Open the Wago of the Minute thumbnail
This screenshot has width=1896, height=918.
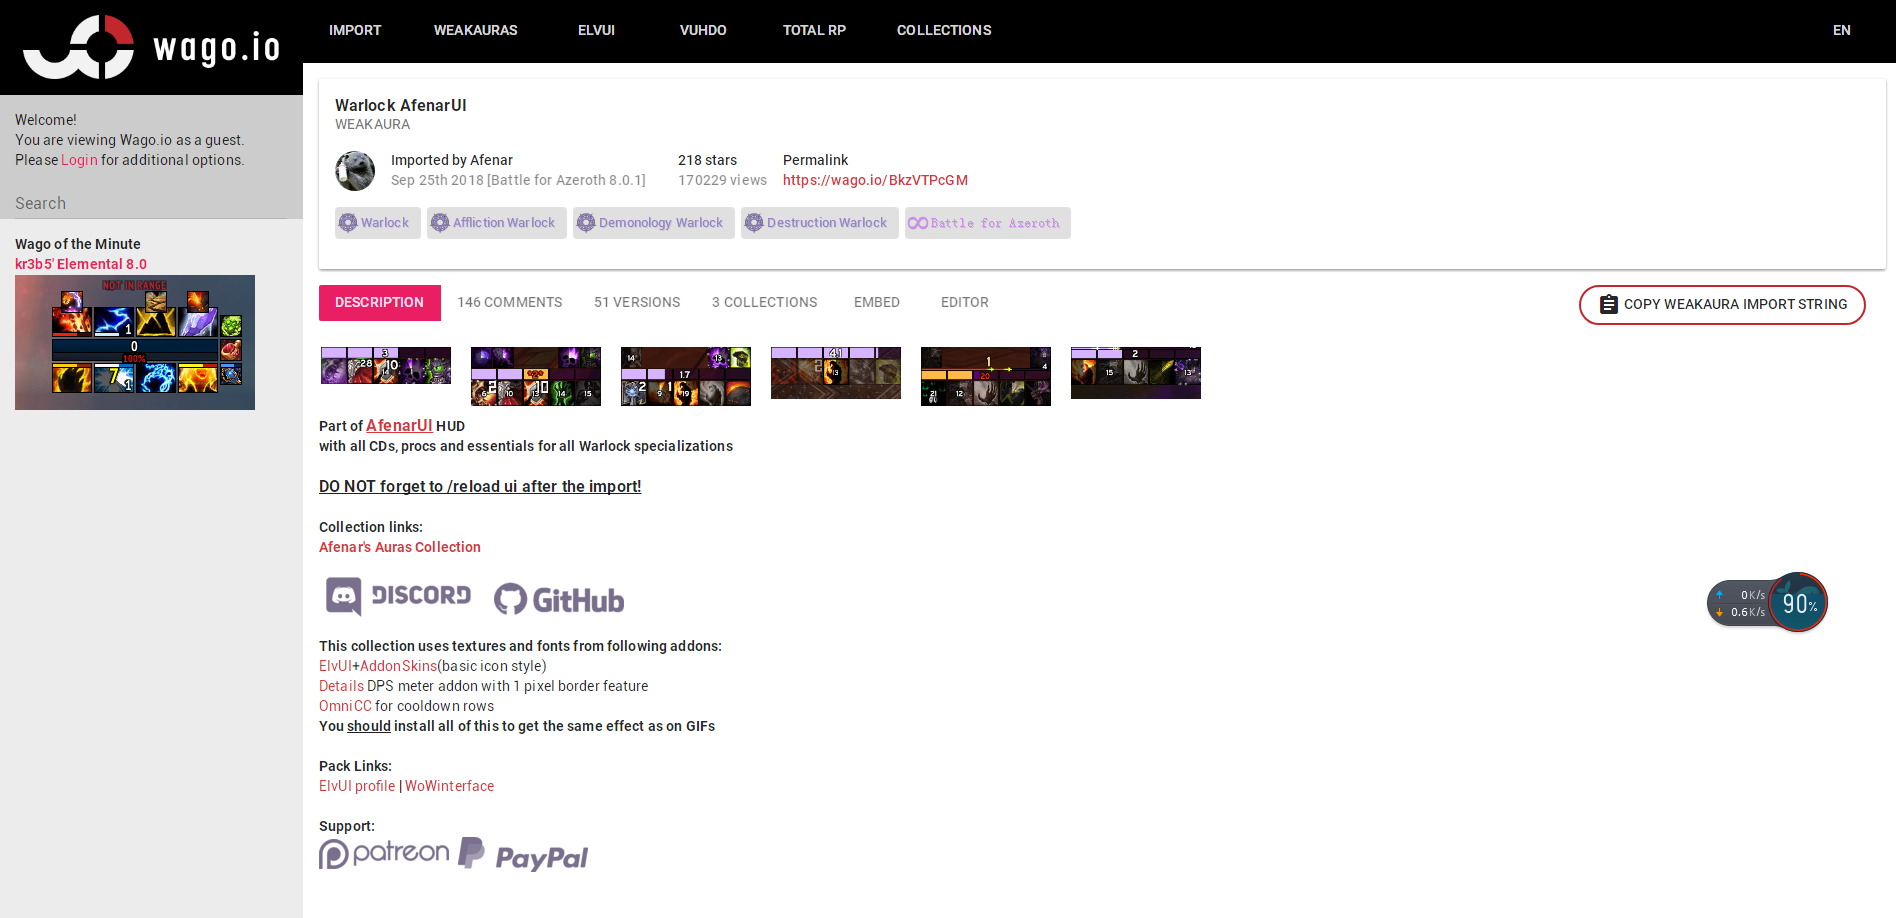coord(135,342)
